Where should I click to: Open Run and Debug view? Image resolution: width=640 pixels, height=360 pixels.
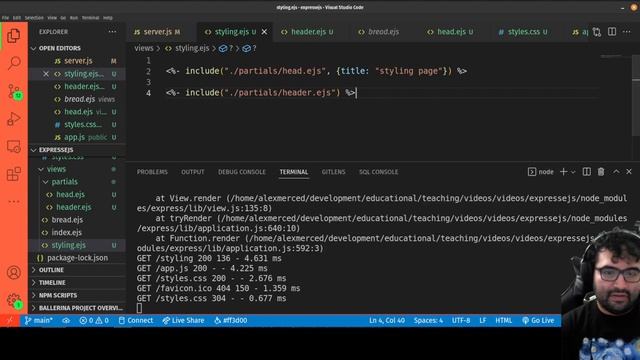tap(14, 119)
